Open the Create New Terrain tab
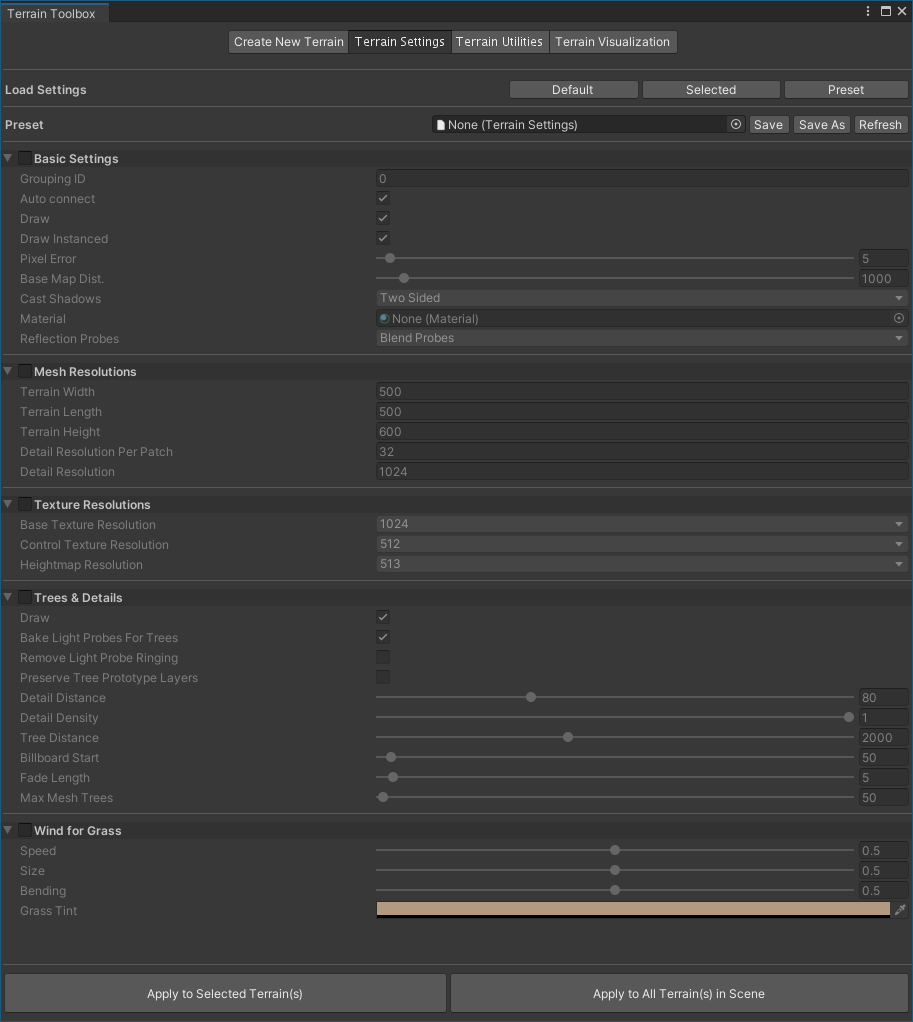 point(288,42)
